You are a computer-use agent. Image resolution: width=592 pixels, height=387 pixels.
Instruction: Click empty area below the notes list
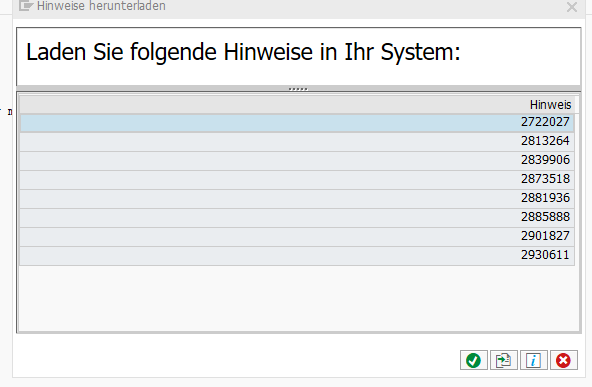(298, 298)
